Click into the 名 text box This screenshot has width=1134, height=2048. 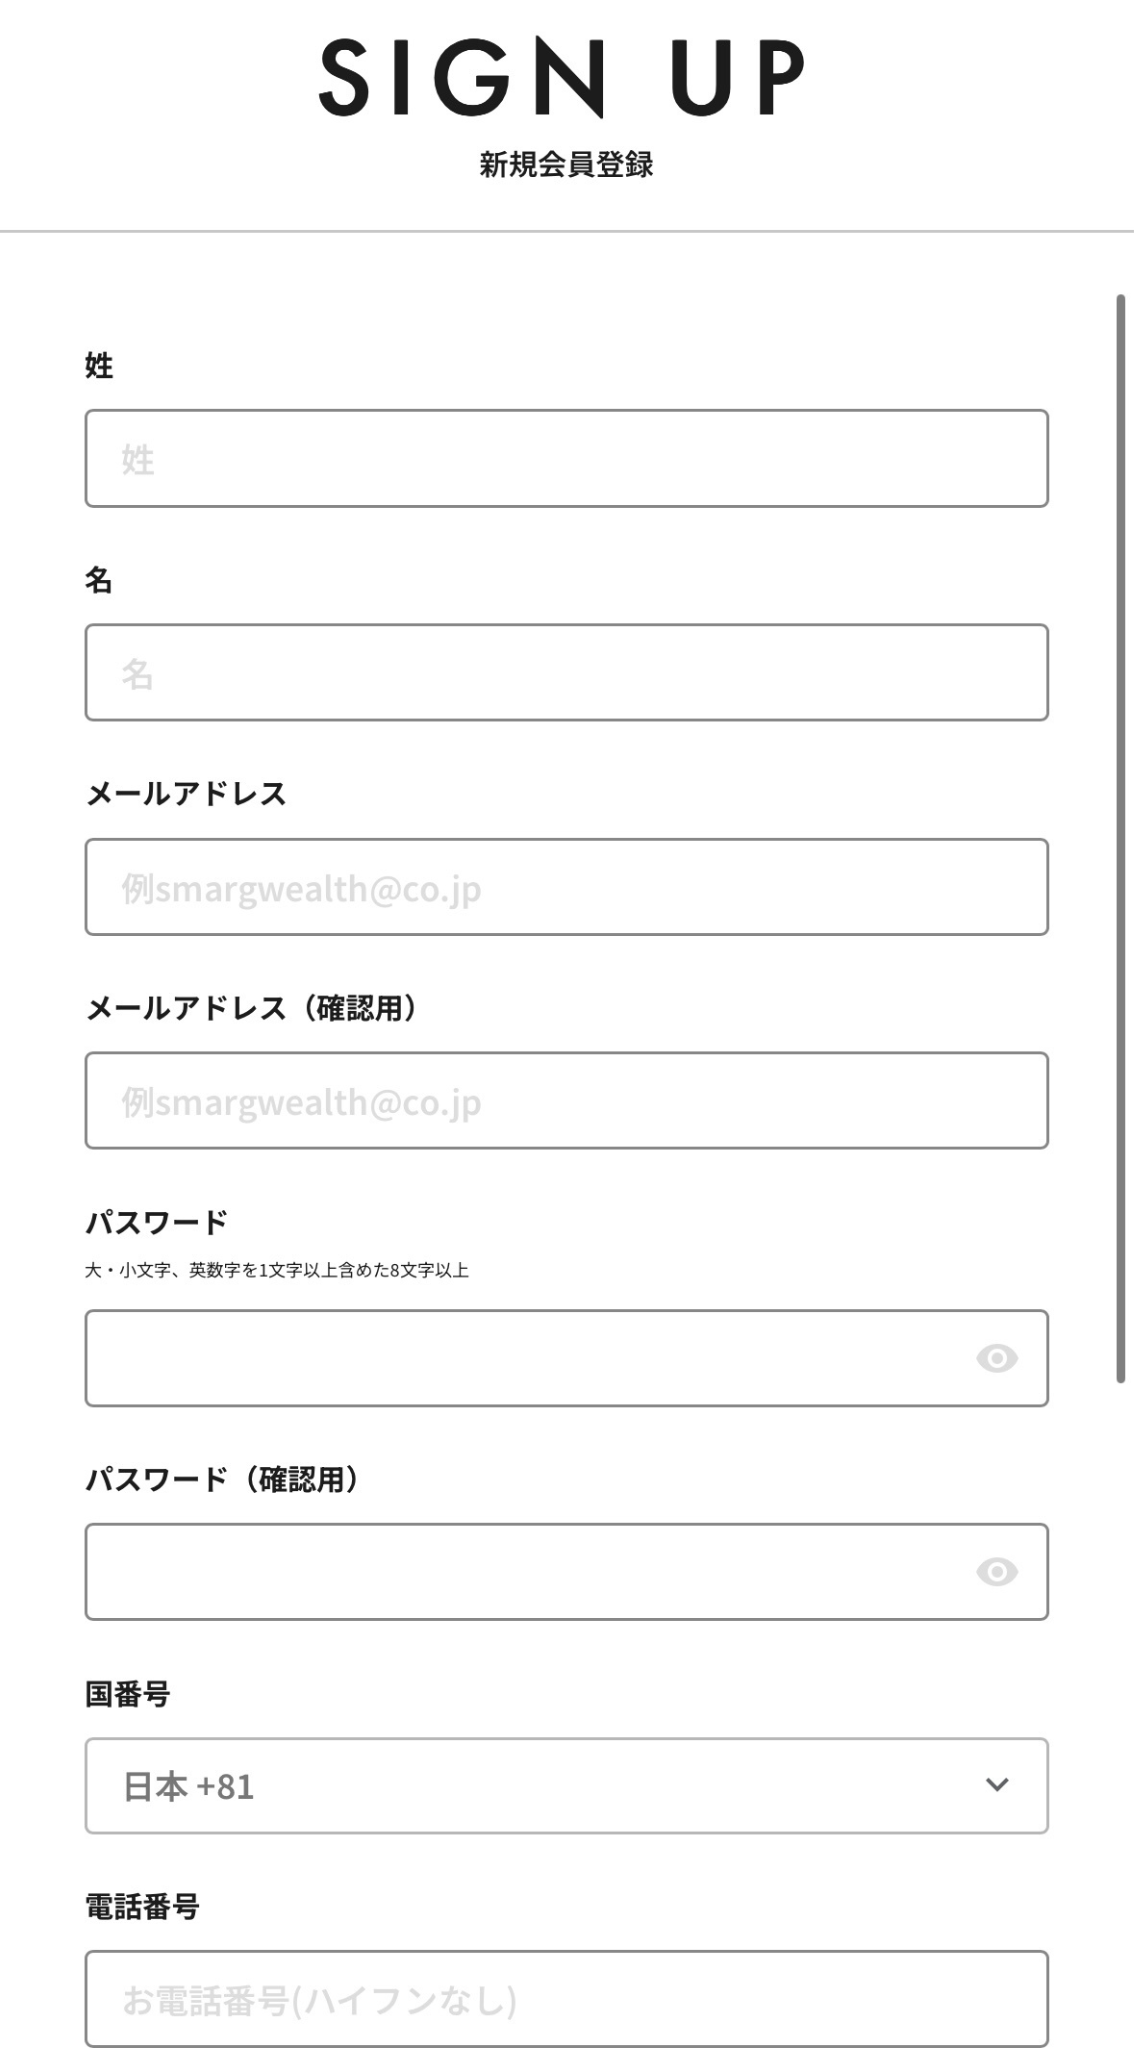click(566, 672)
